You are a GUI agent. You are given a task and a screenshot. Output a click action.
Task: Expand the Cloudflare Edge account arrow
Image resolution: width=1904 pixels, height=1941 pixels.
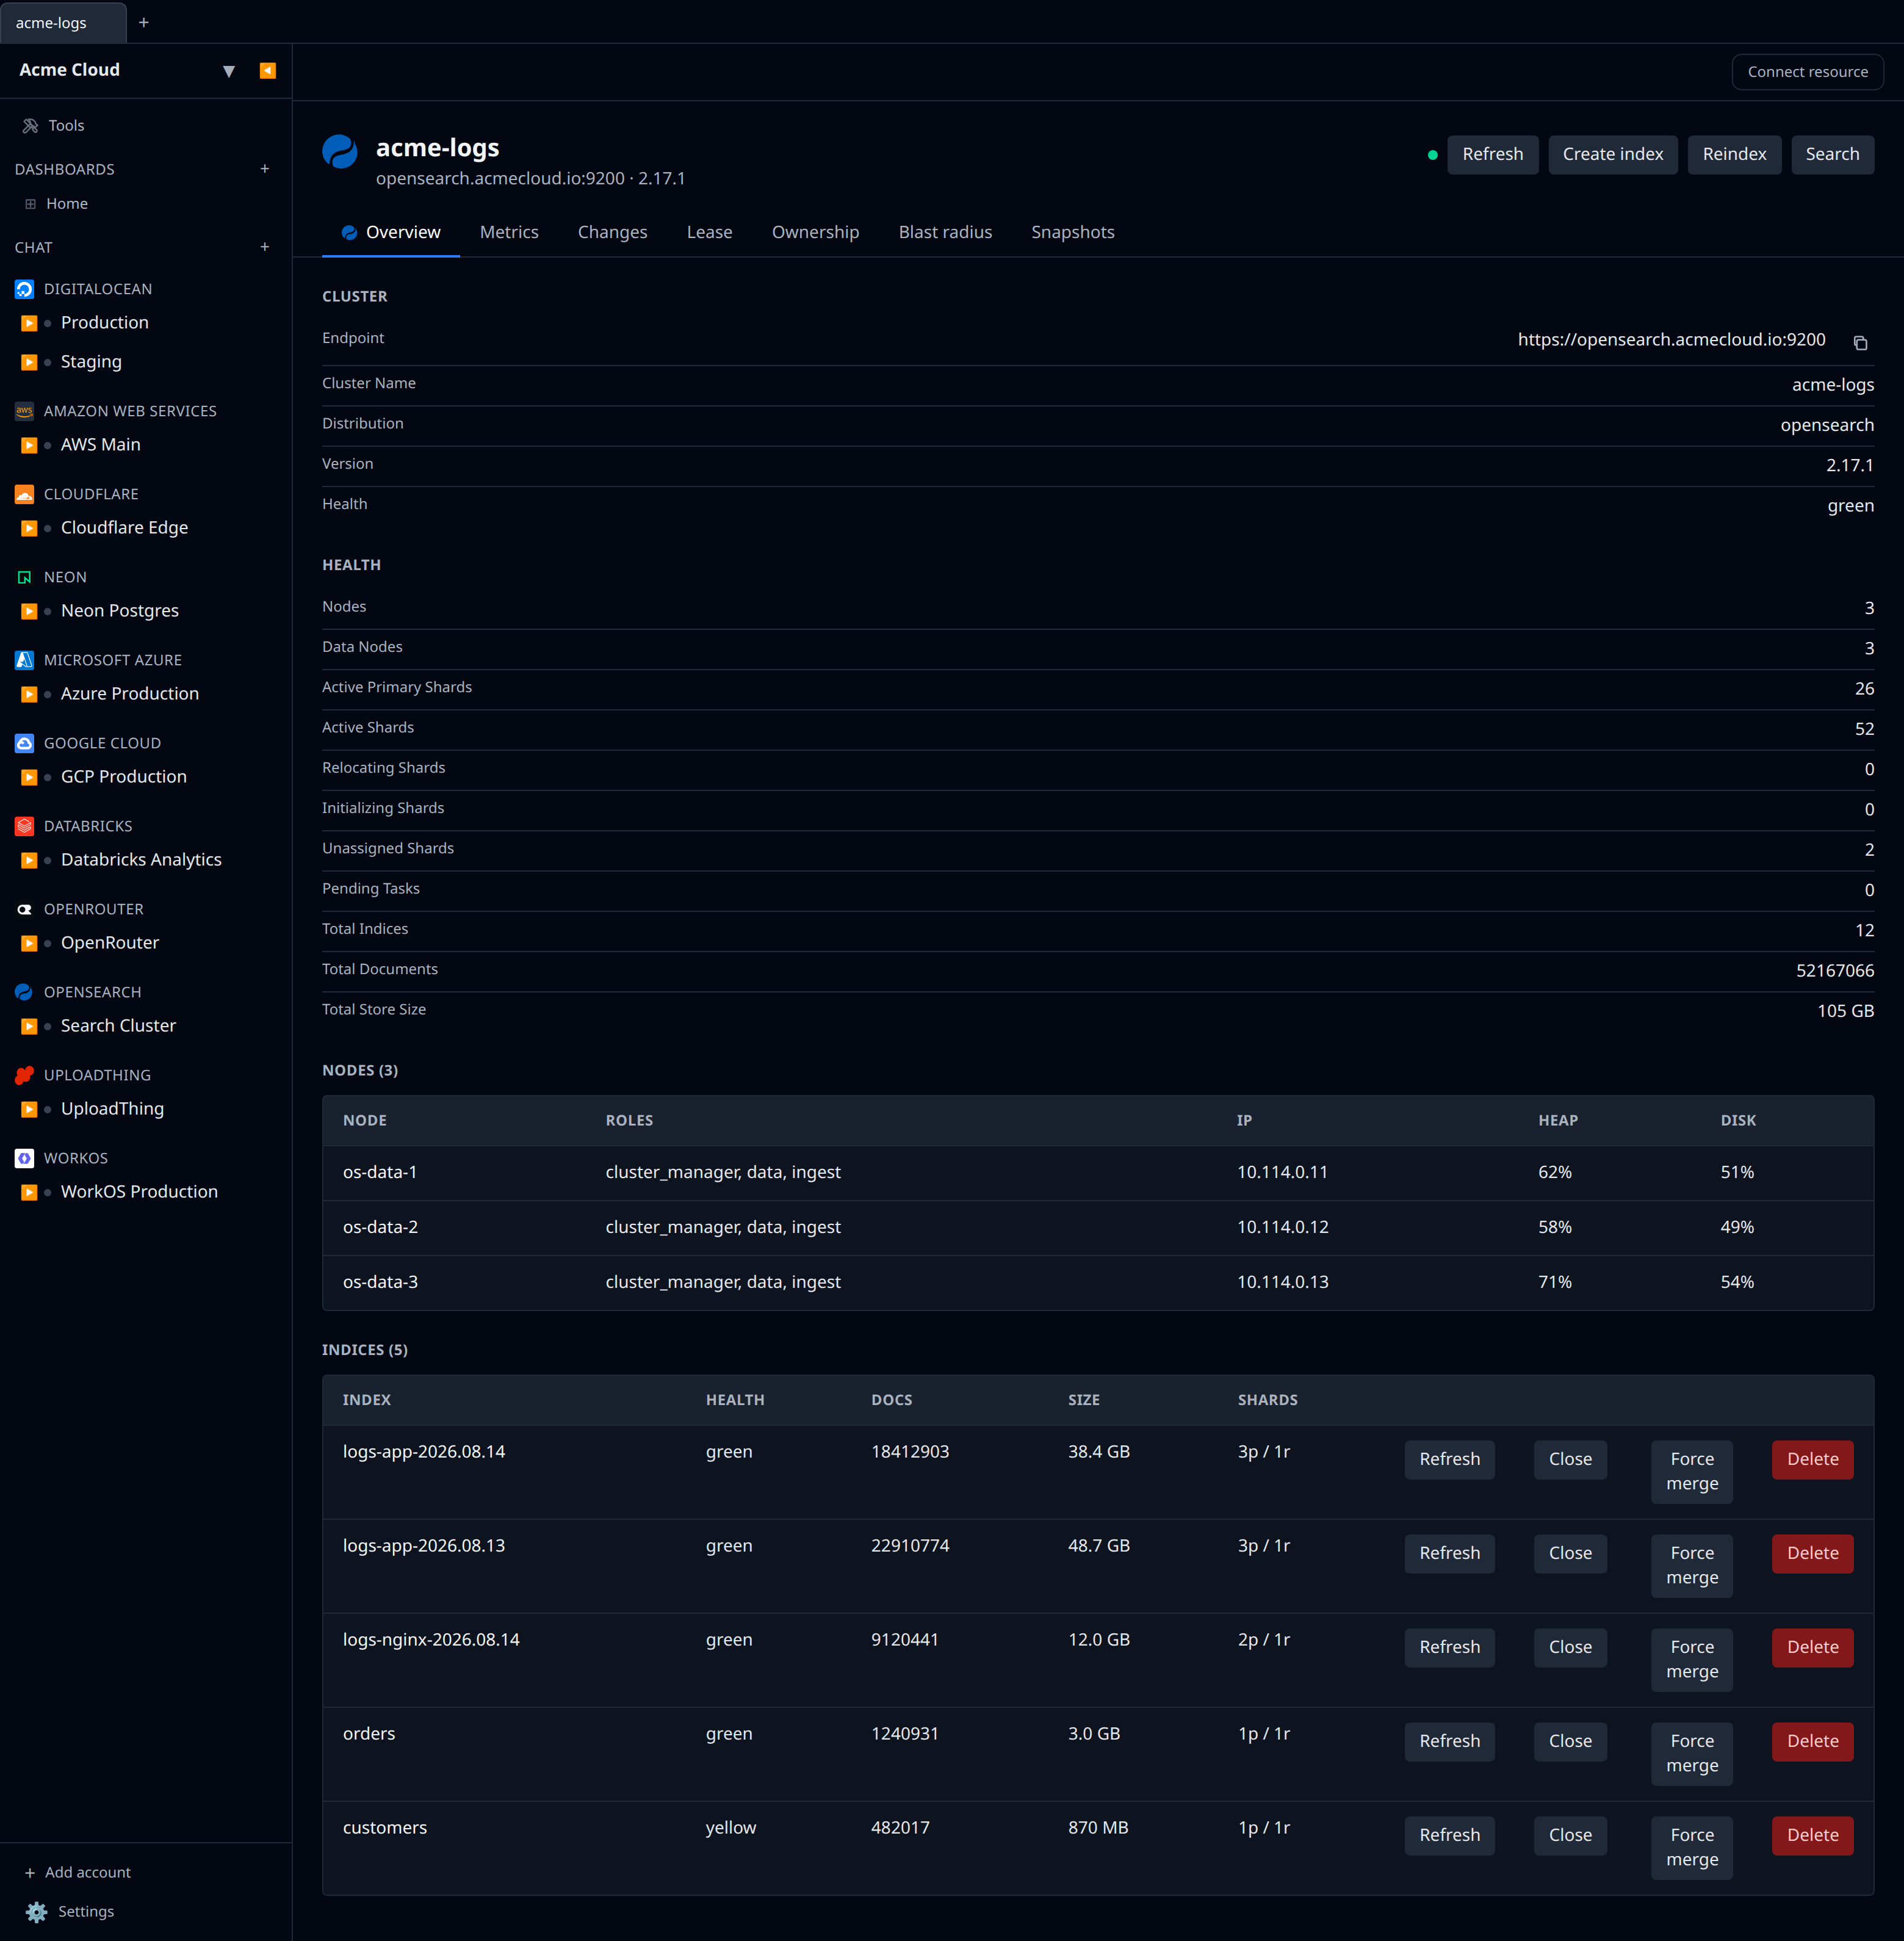click(29, 528)
